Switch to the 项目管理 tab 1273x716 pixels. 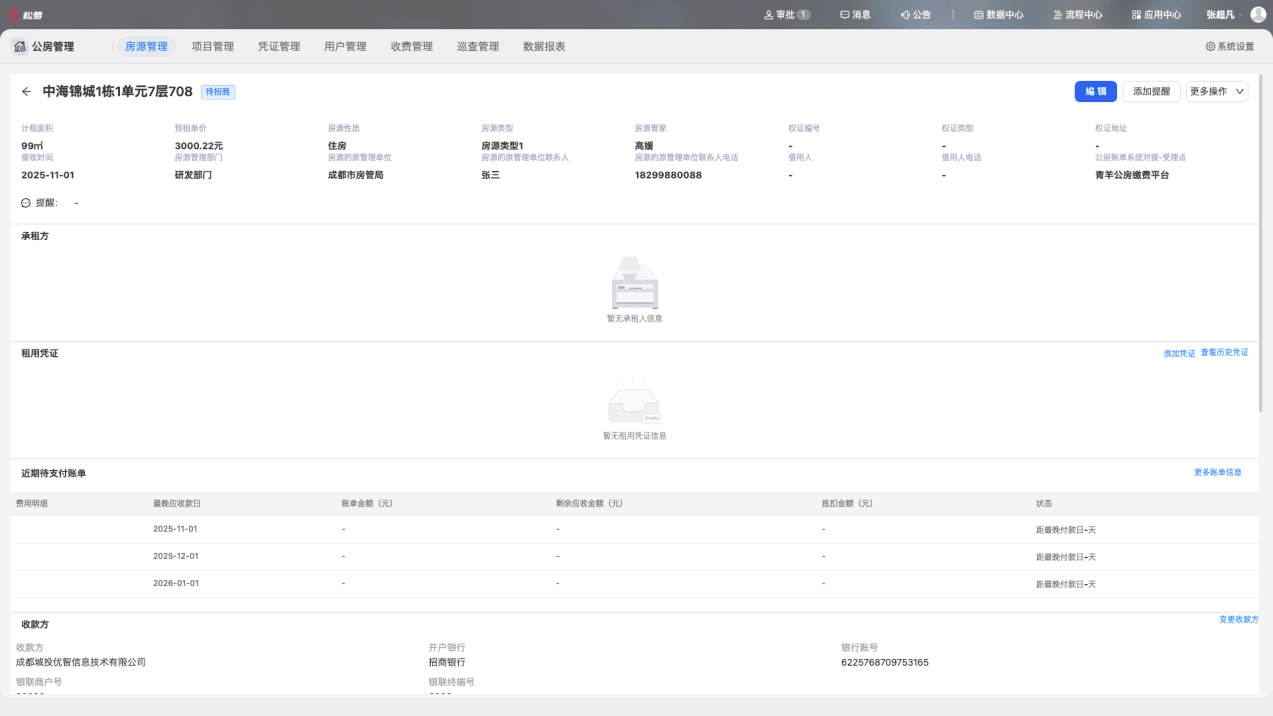click(213, 46)
